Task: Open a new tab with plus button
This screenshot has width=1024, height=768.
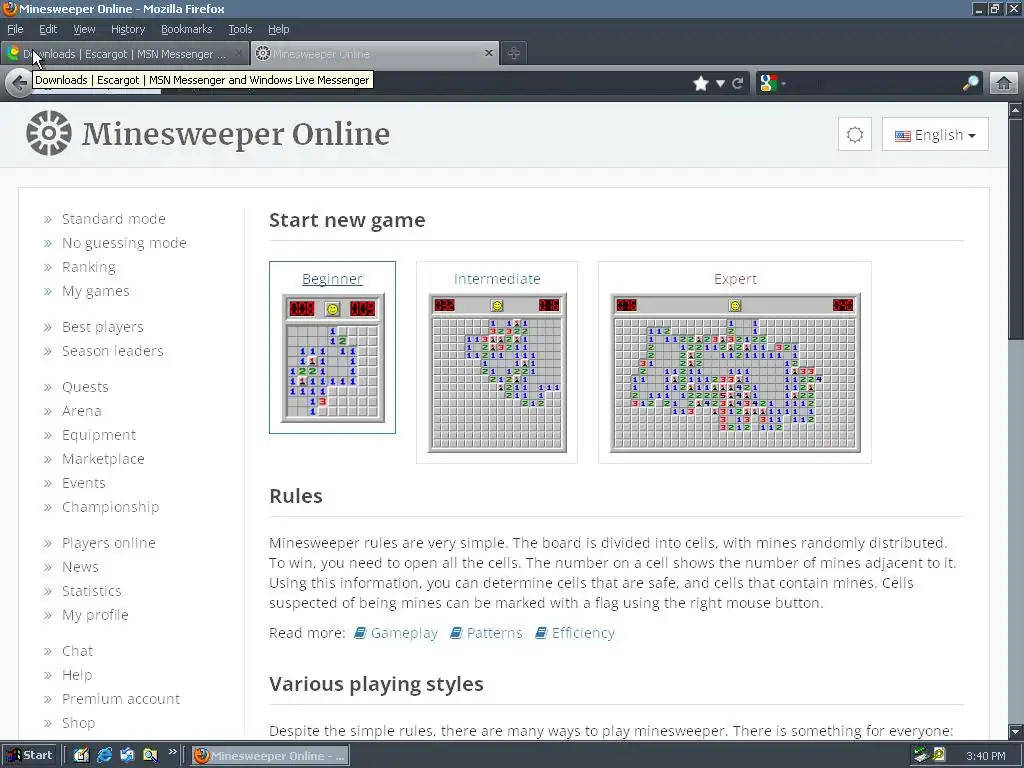Action: [x=514, y=54]
